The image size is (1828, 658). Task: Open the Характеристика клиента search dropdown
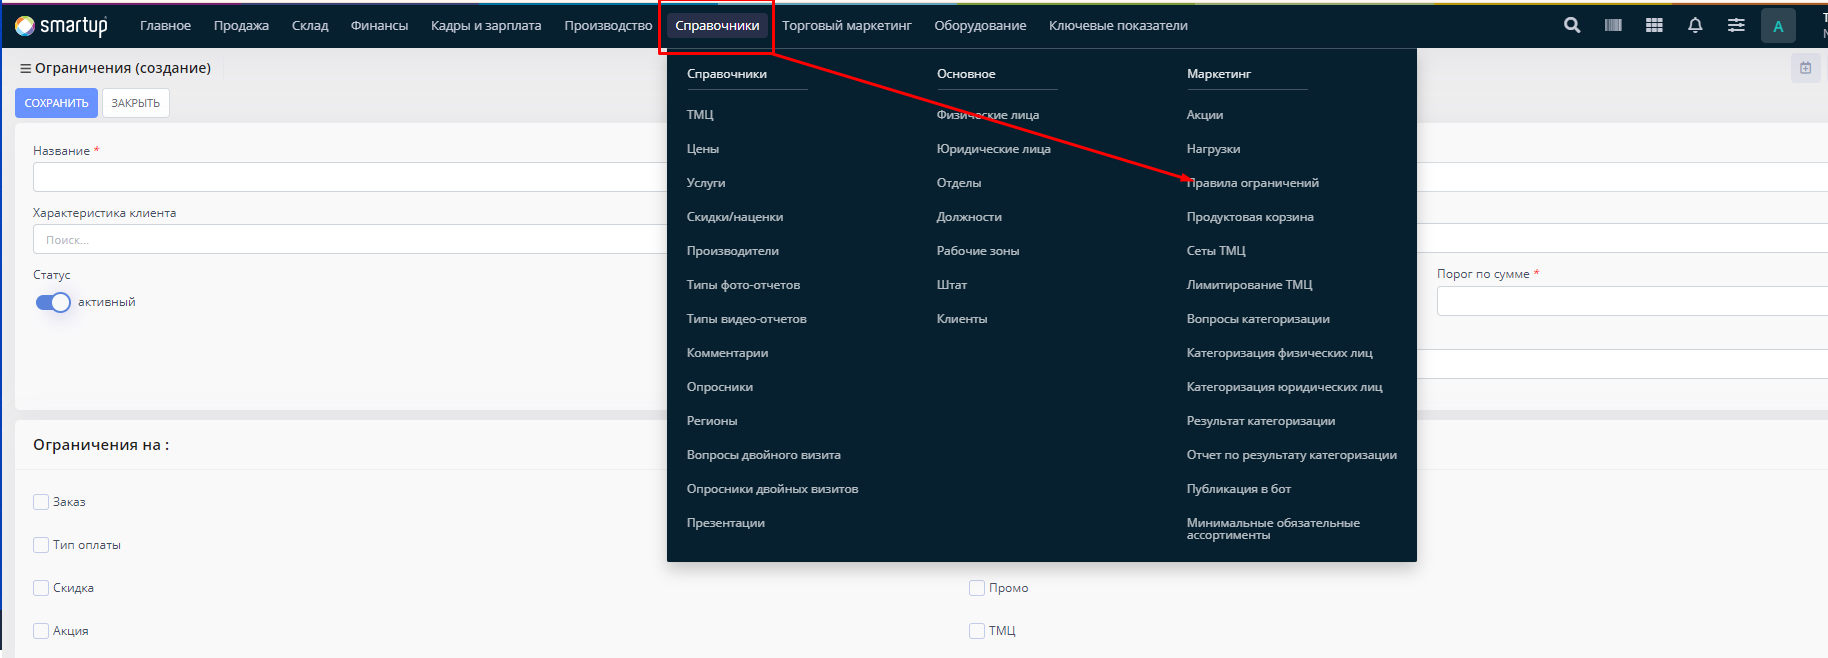pyautogui.click(x=350, y=239)
